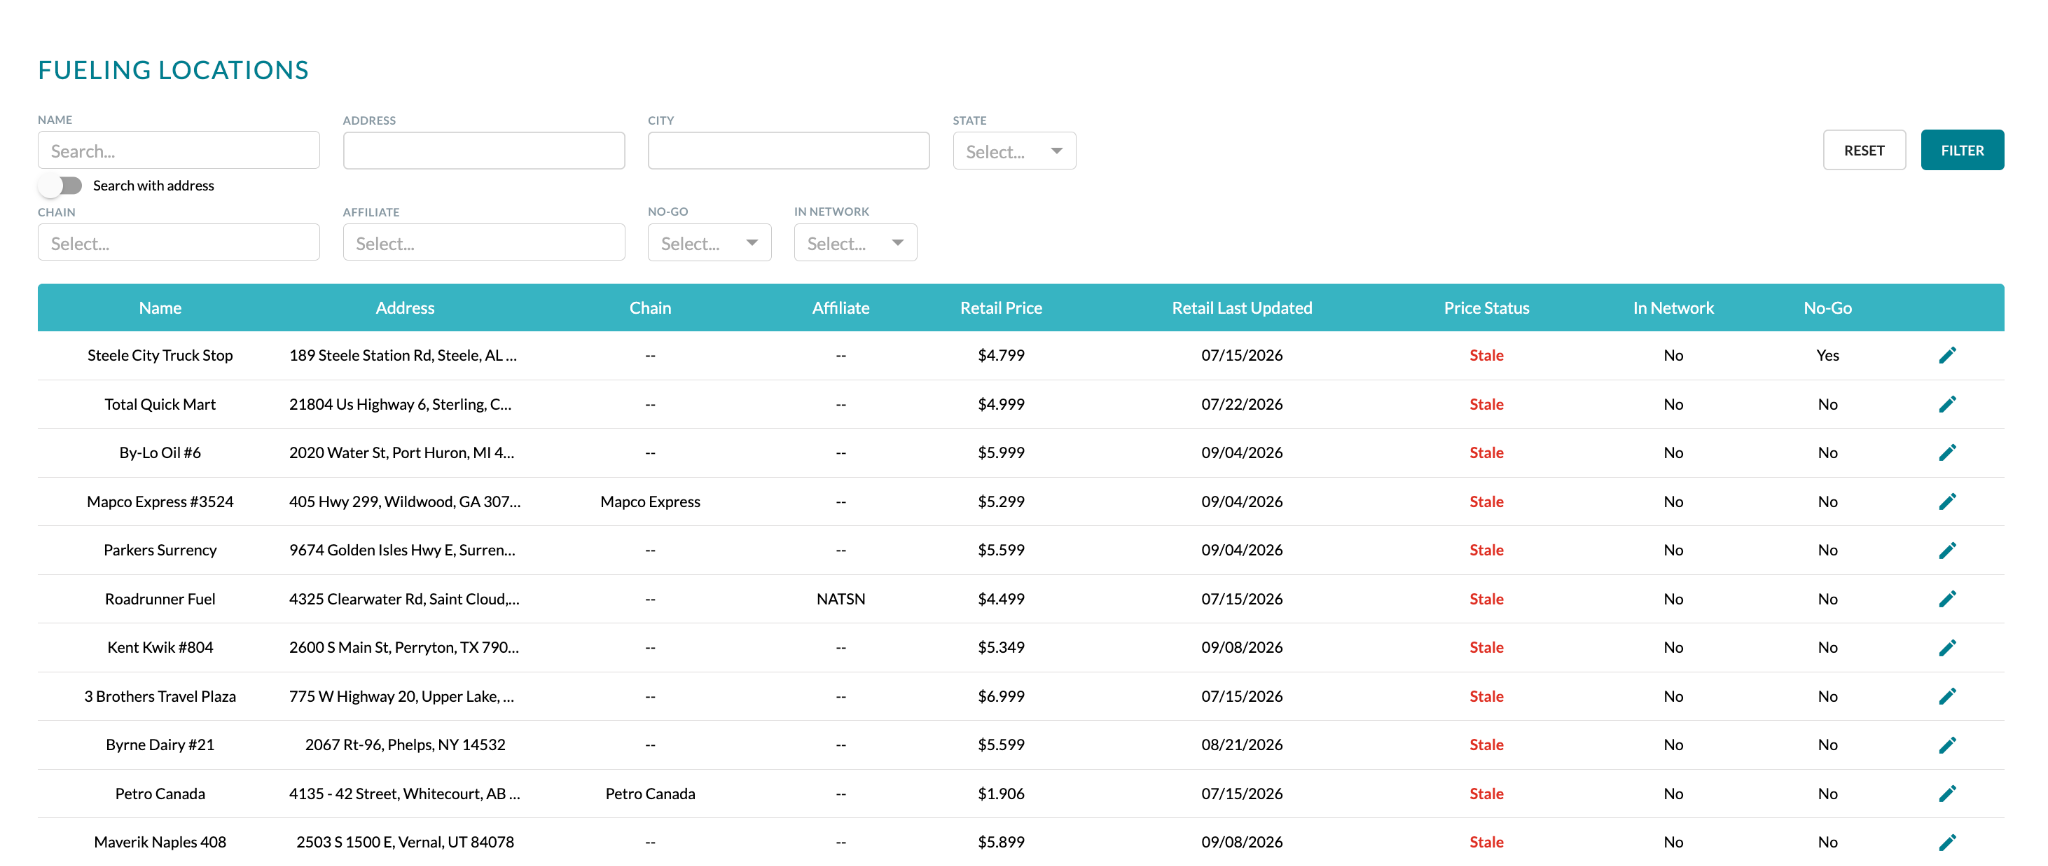Open the State dropdown
This screenshot has width=2048, height=866.
[1014, 151]
